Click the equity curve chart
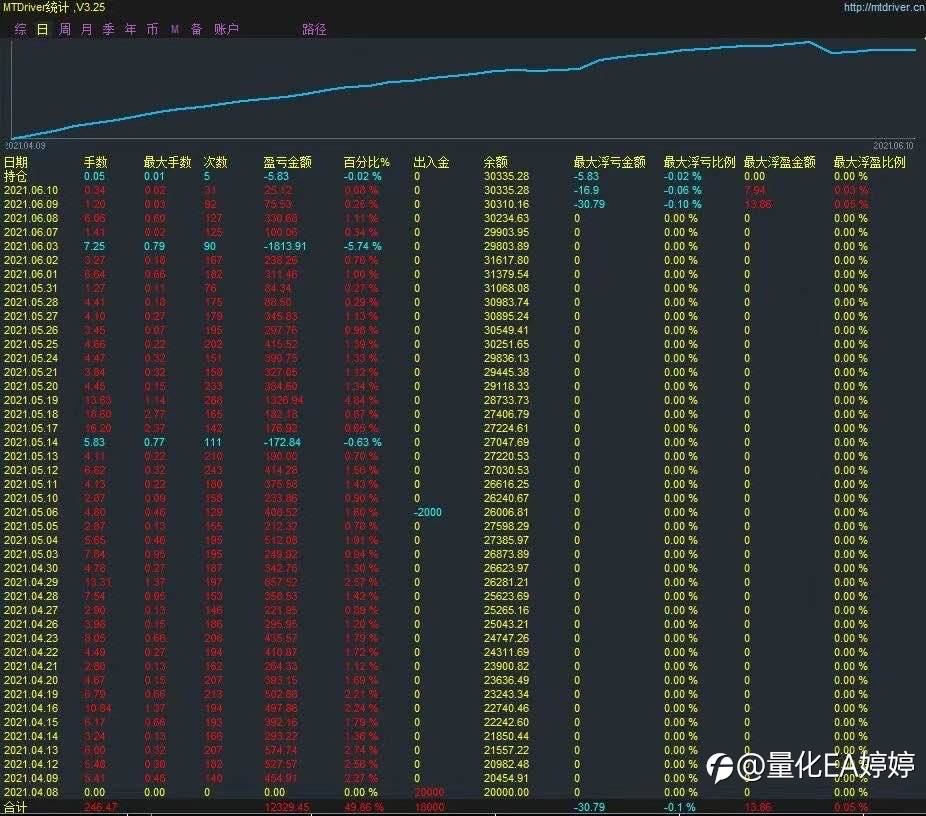Screen dimensions: 926x816 (x=464, y=89)
